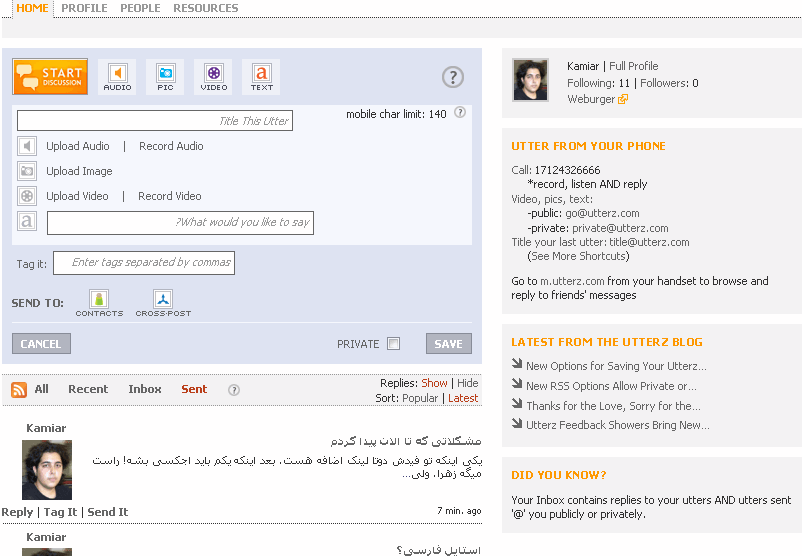Image resolution: width=802 pixels, height=556 pixels.
Task: Open the m.utterz.com link
Action: point(572,281)
